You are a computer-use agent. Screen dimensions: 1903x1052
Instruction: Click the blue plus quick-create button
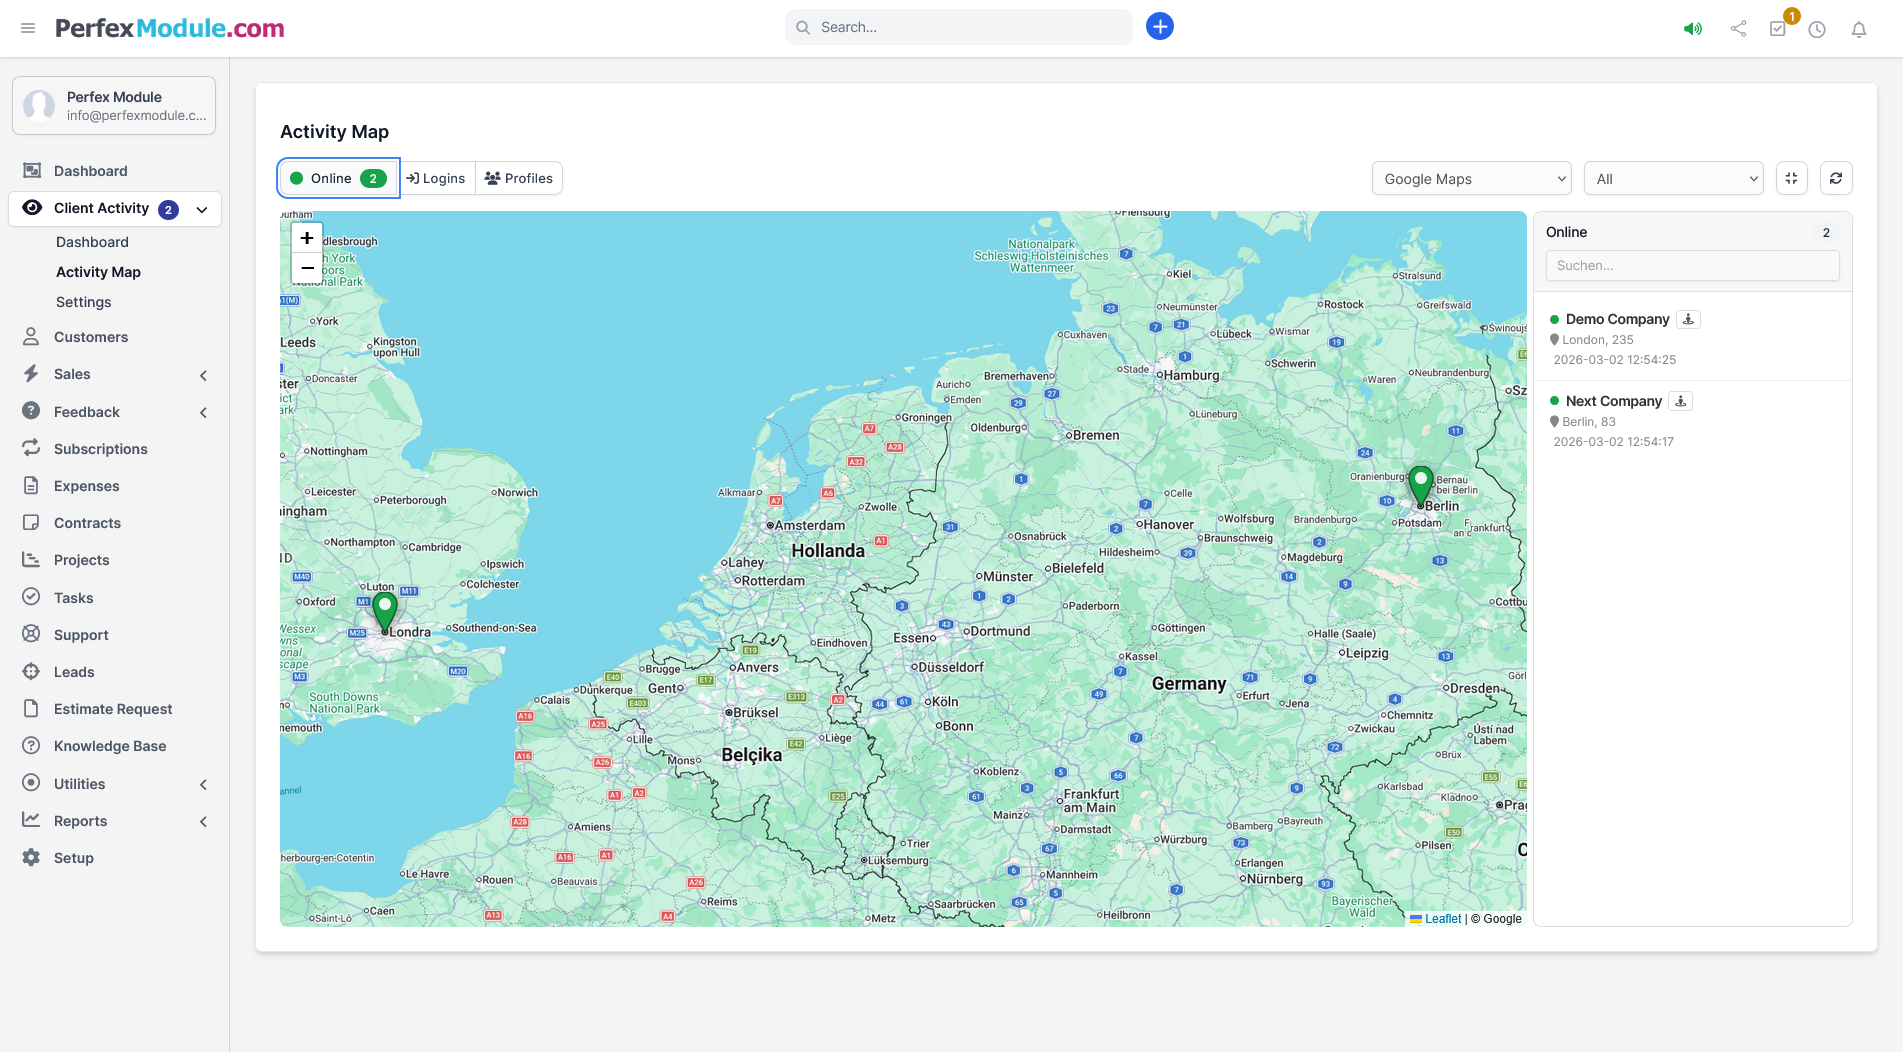pyautogui.click(x=1159, y=27)
